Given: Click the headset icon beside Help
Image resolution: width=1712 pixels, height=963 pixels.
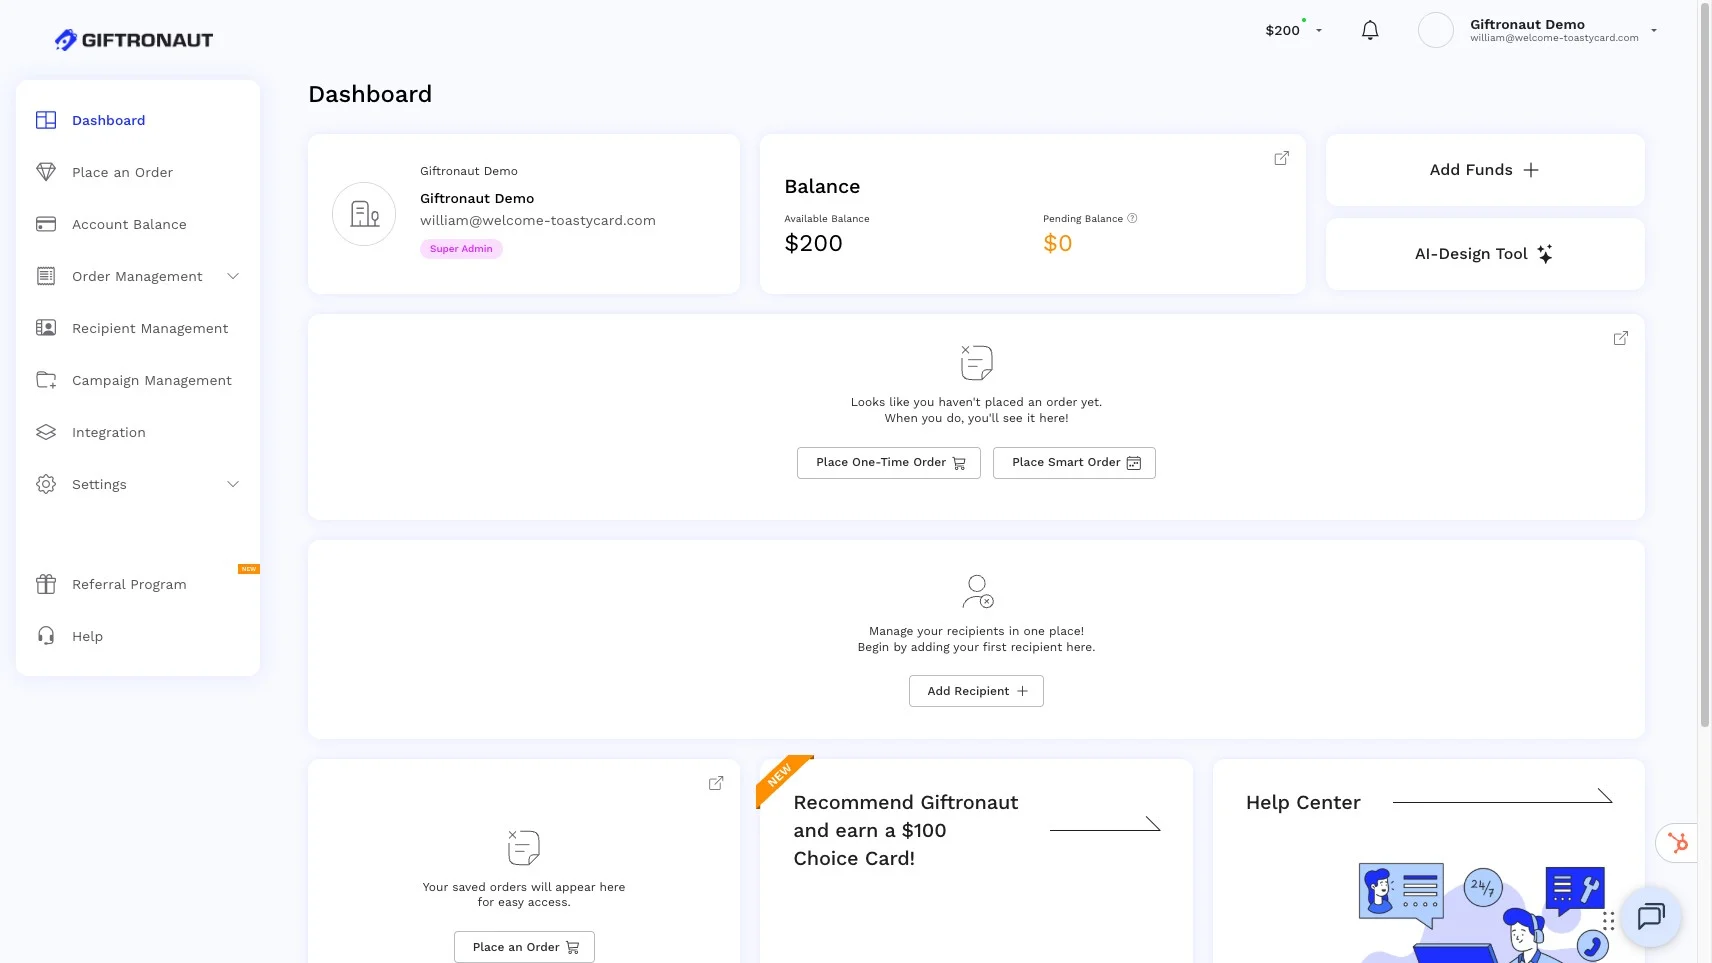Looking at the screenshot, I should [x=46, y=636].
